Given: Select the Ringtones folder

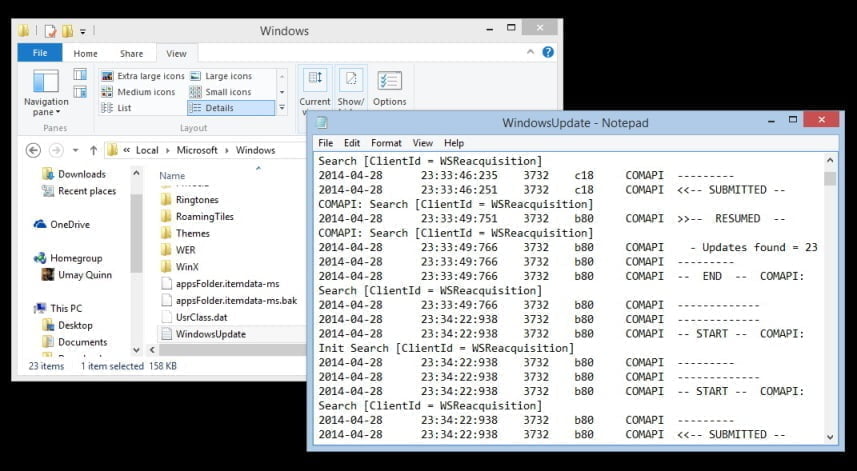Looking at the screenshot, I should 190,200.
